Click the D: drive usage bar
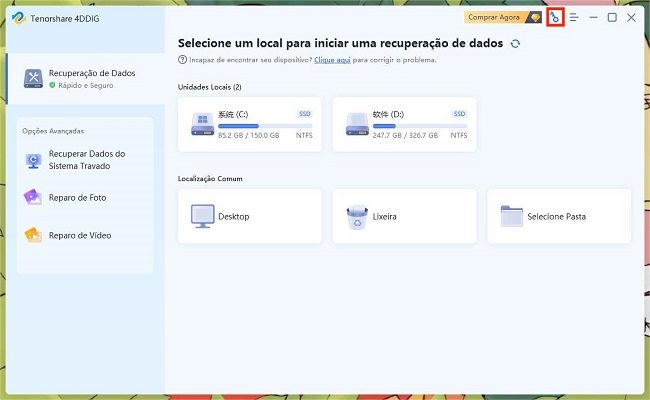The height and width of the screenshot is (400, 650). pos(420,126)
